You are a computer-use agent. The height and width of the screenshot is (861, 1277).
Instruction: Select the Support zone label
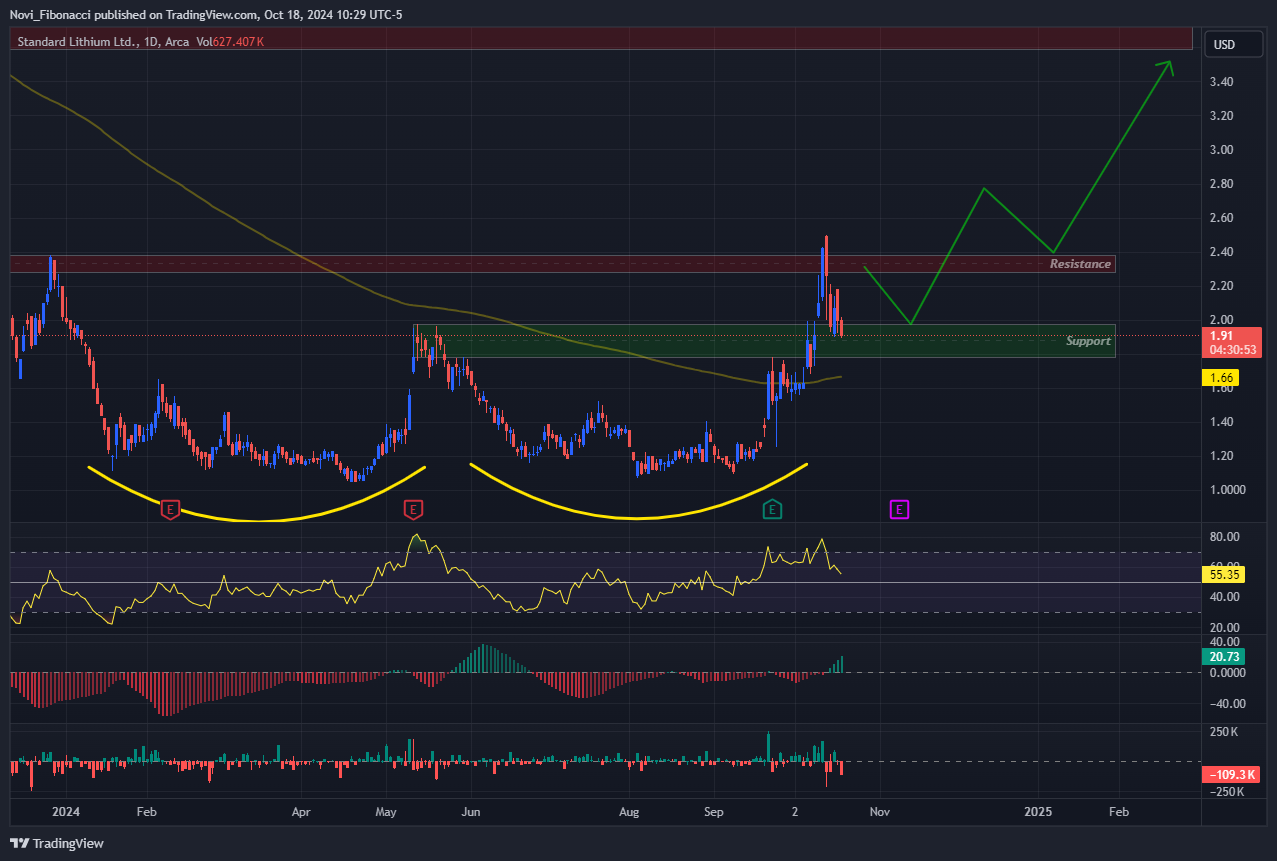(1088, 341)
